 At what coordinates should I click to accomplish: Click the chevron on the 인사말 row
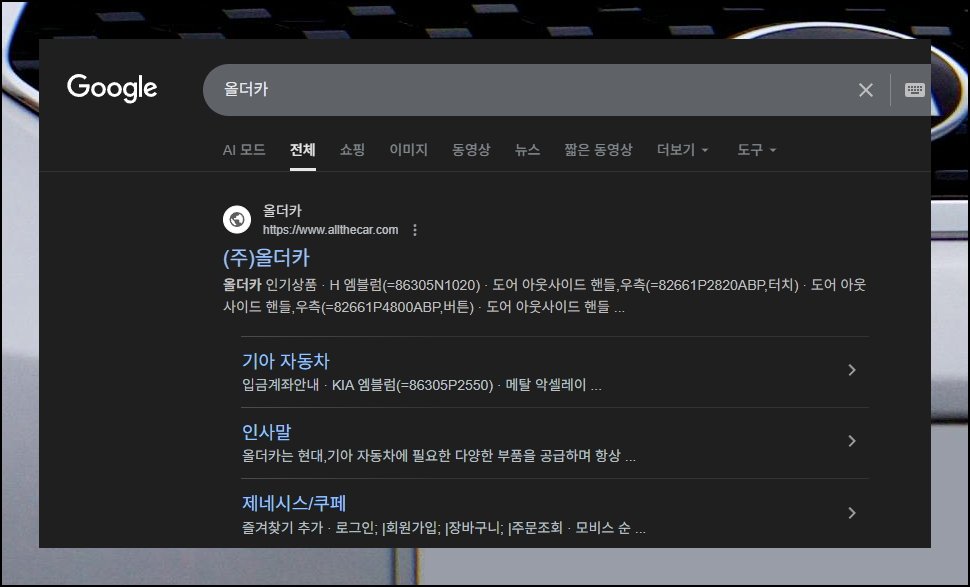point(852,441)
